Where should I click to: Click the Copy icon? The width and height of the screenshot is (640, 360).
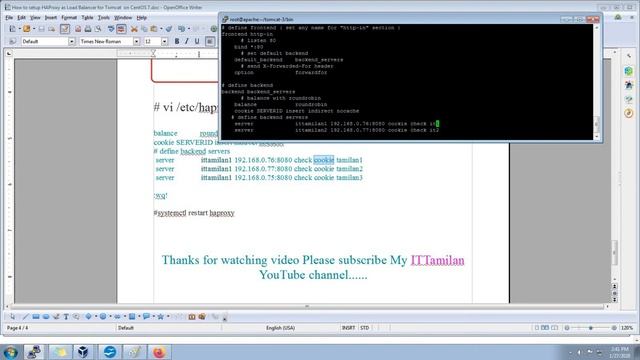pos(144,29)
